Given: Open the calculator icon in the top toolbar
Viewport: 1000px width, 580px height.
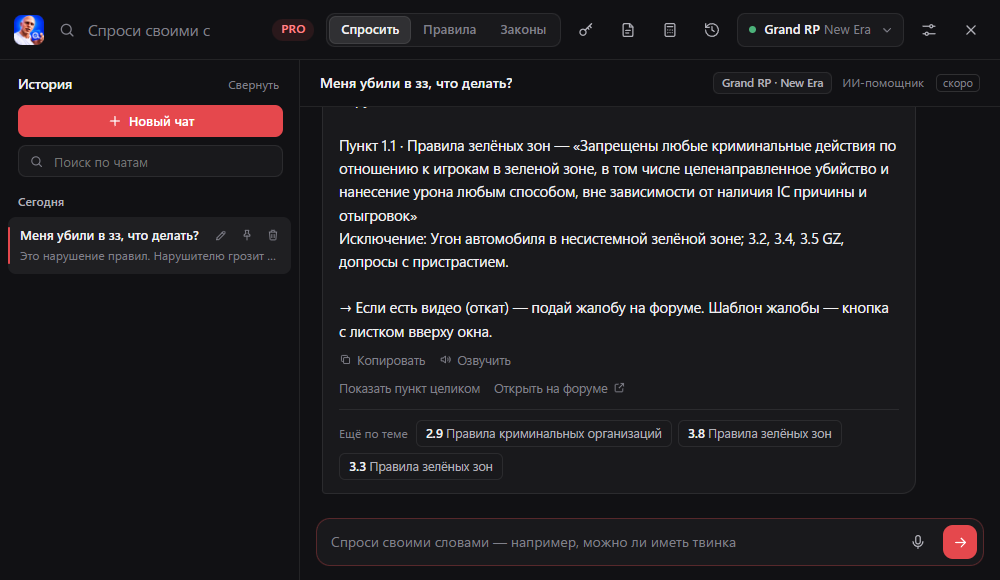Looking at the screenshot, I should [x=670, y=30].
